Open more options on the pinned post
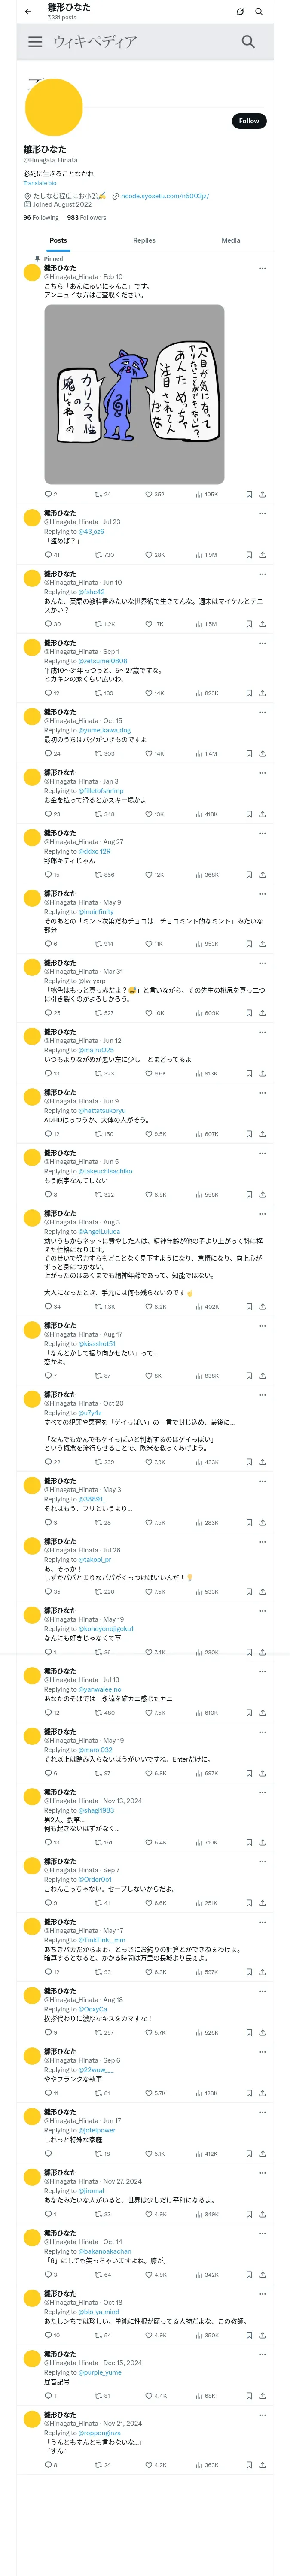 [262, 268]
